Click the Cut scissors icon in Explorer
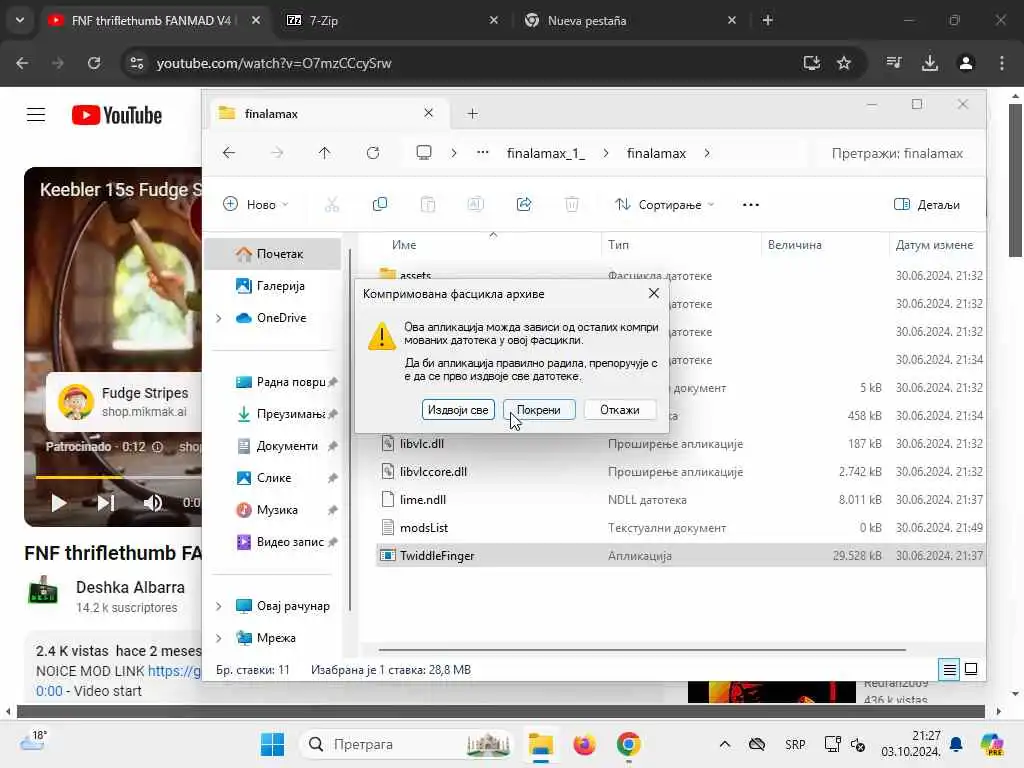Image resolution: width=1024 pixels, height=768 pixels. (x=332, y=204)
